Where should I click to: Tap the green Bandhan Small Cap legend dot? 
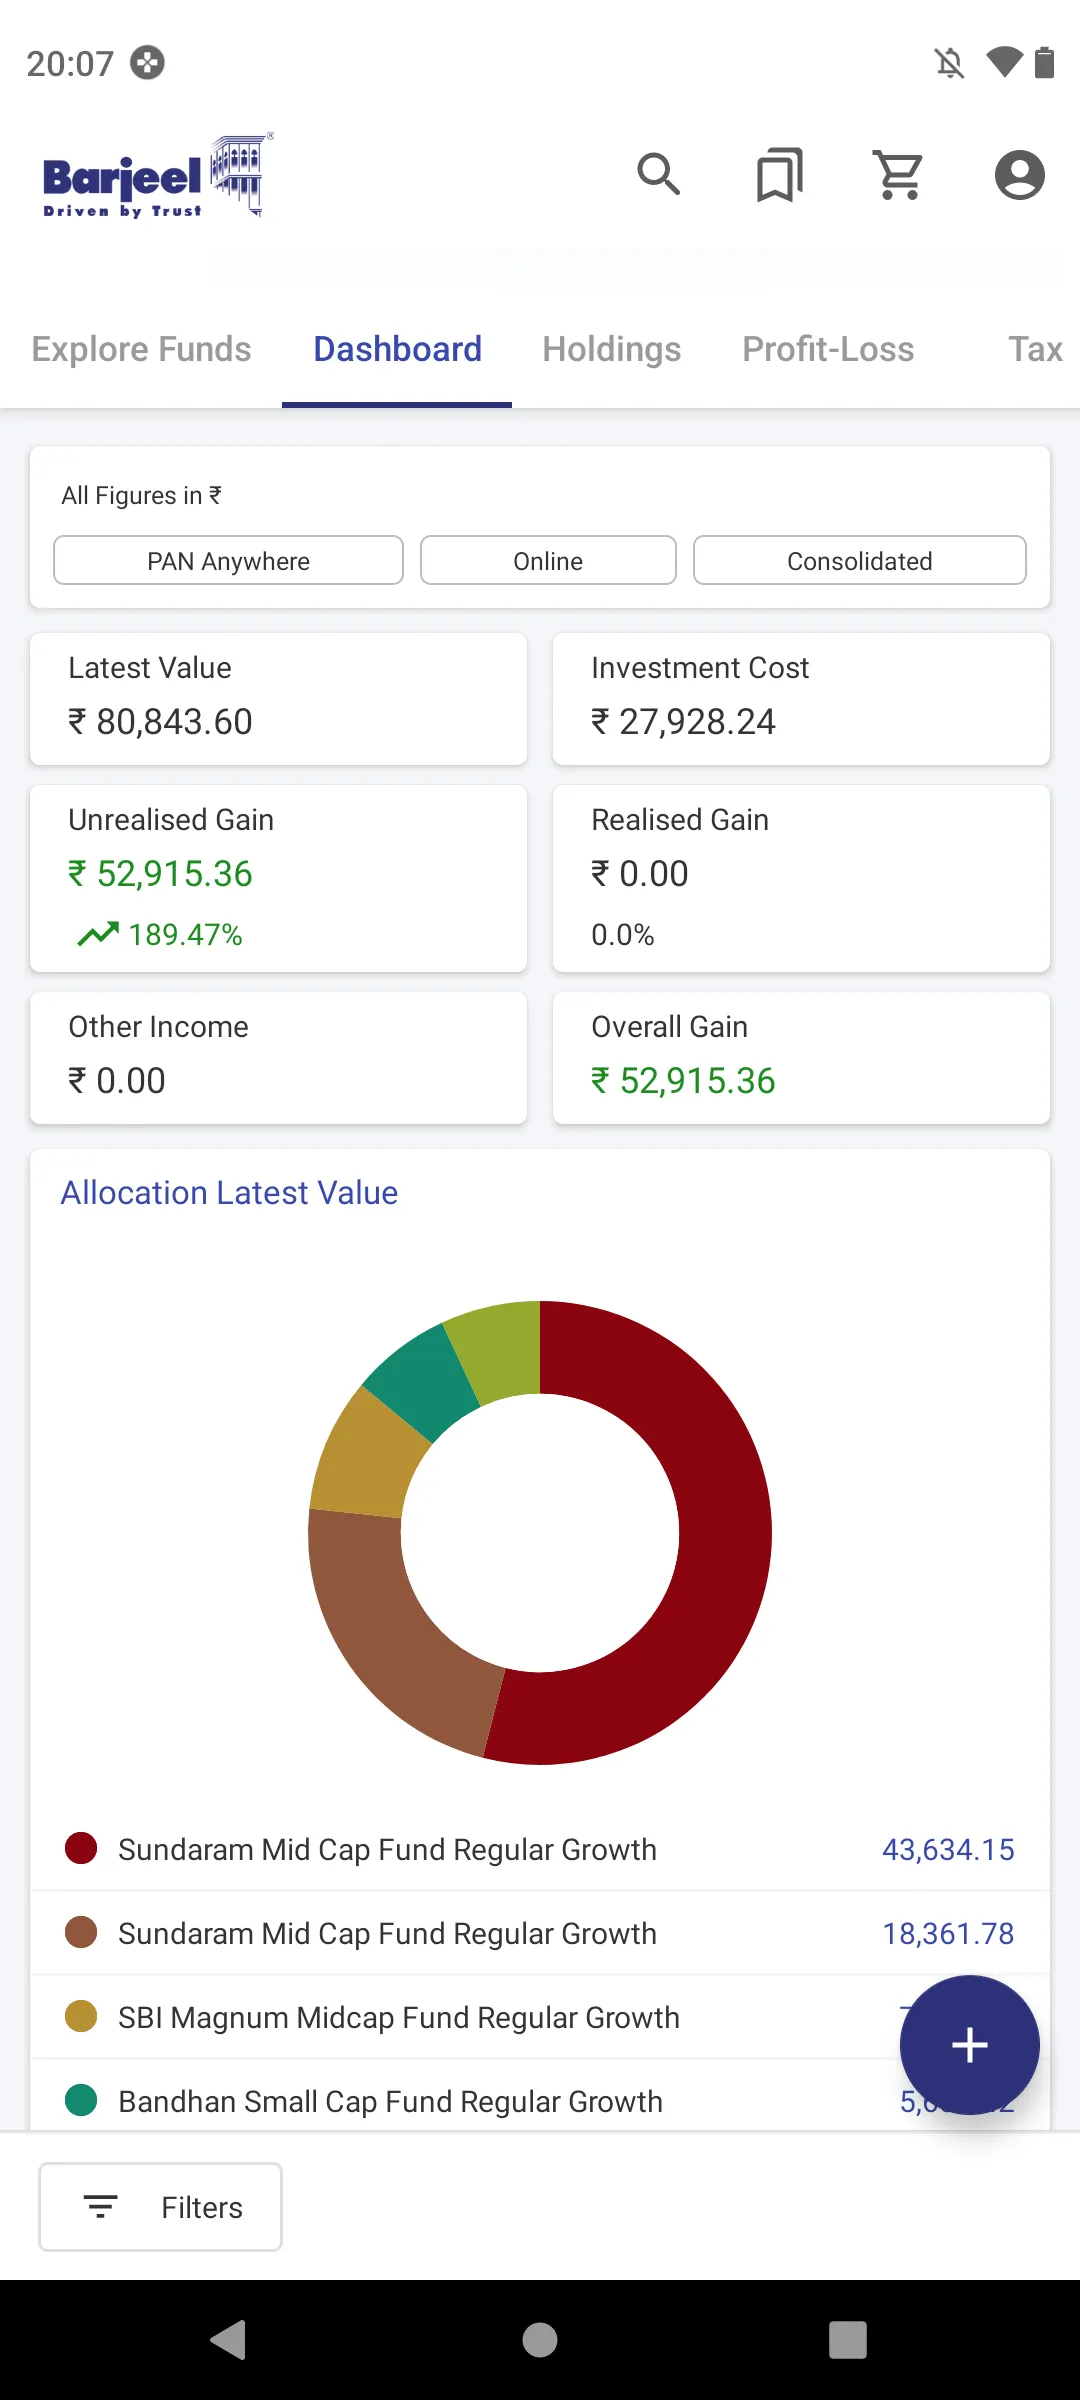81,2101
